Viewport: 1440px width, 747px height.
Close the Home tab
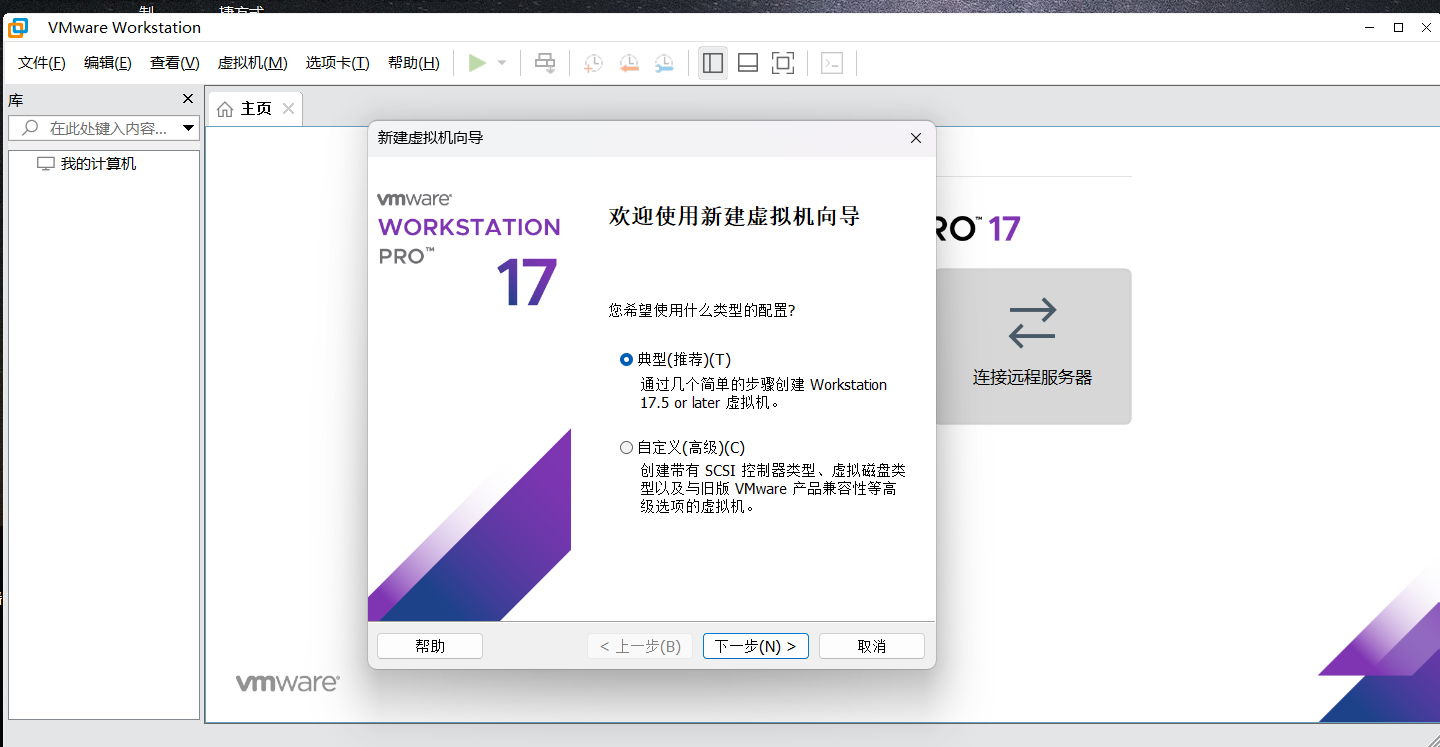click(x=288, y=108)
